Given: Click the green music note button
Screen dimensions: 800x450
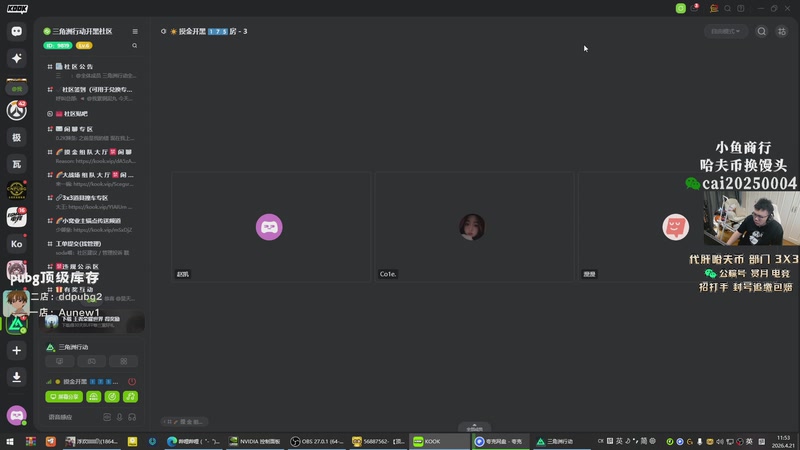Looking at the screenshot, I should [130, 396].
